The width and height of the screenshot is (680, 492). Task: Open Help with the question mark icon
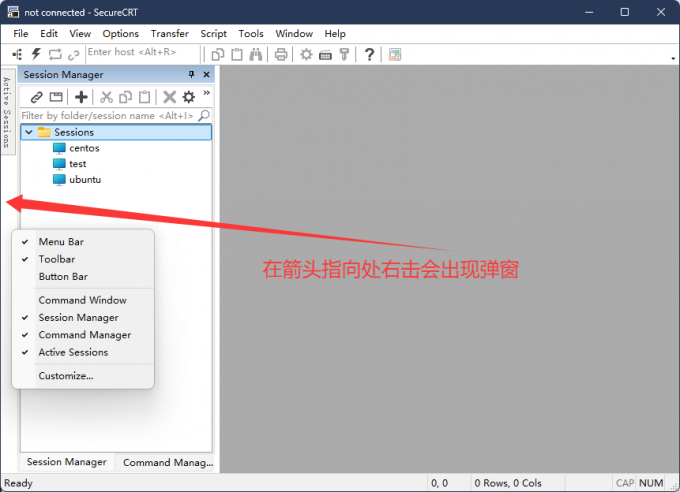click(x=369, y=55)
